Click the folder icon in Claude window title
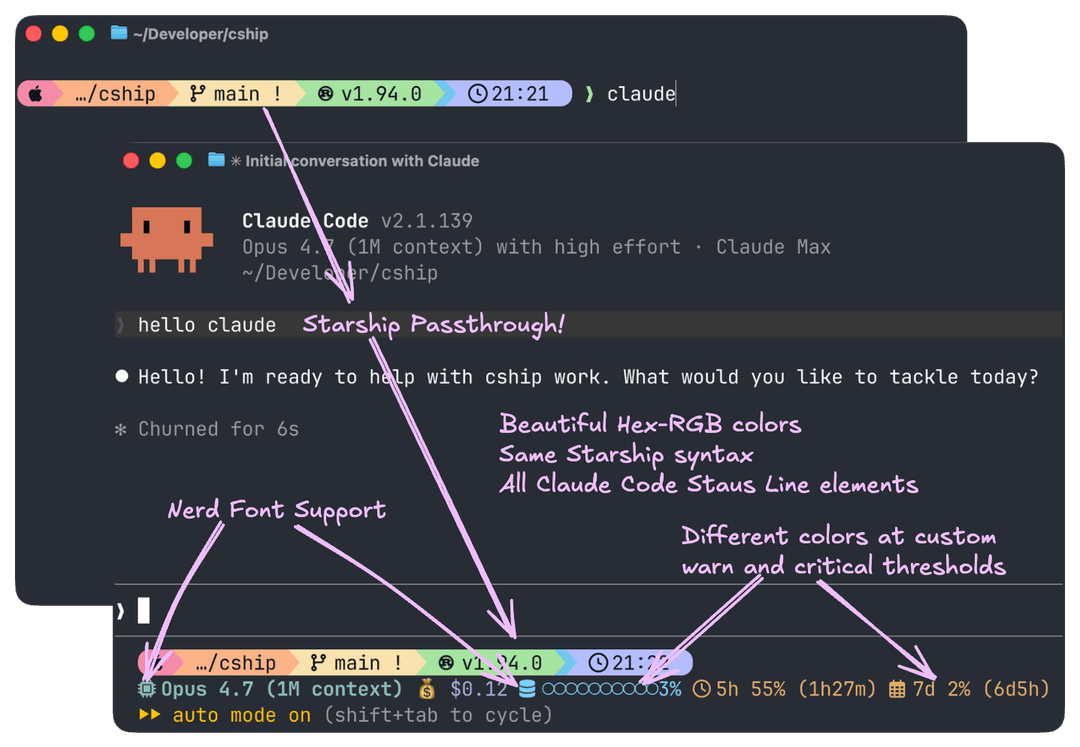Screen dimensions: 1080x747 216,160
